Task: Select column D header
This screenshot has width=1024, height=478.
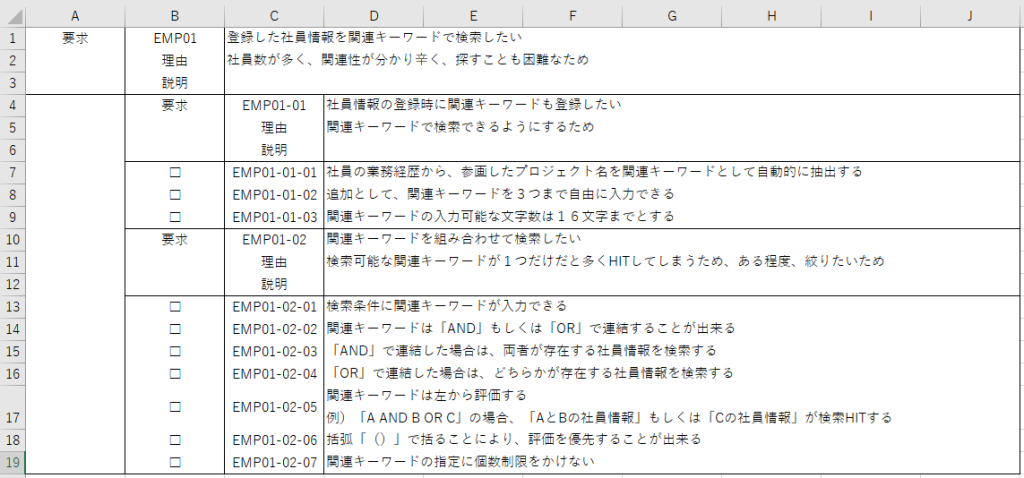Action: [x=373, y=15]
